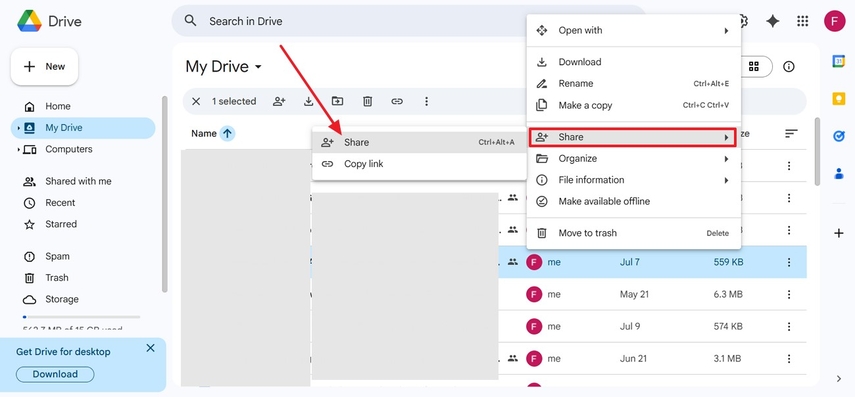Expand the Computers tree arrow
This screenshot has height=397, width=855.
point(19,149)
